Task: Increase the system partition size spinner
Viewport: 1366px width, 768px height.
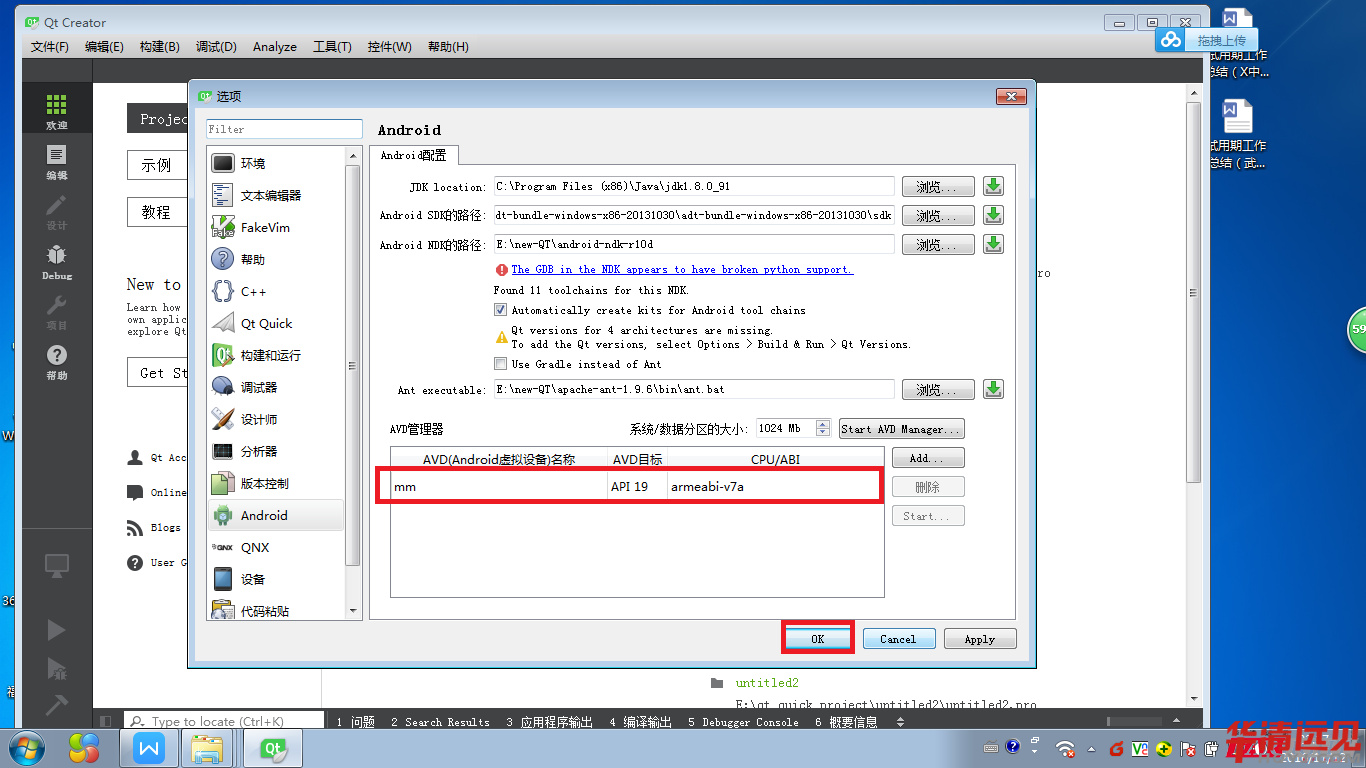Action: [x=823, y=424]
